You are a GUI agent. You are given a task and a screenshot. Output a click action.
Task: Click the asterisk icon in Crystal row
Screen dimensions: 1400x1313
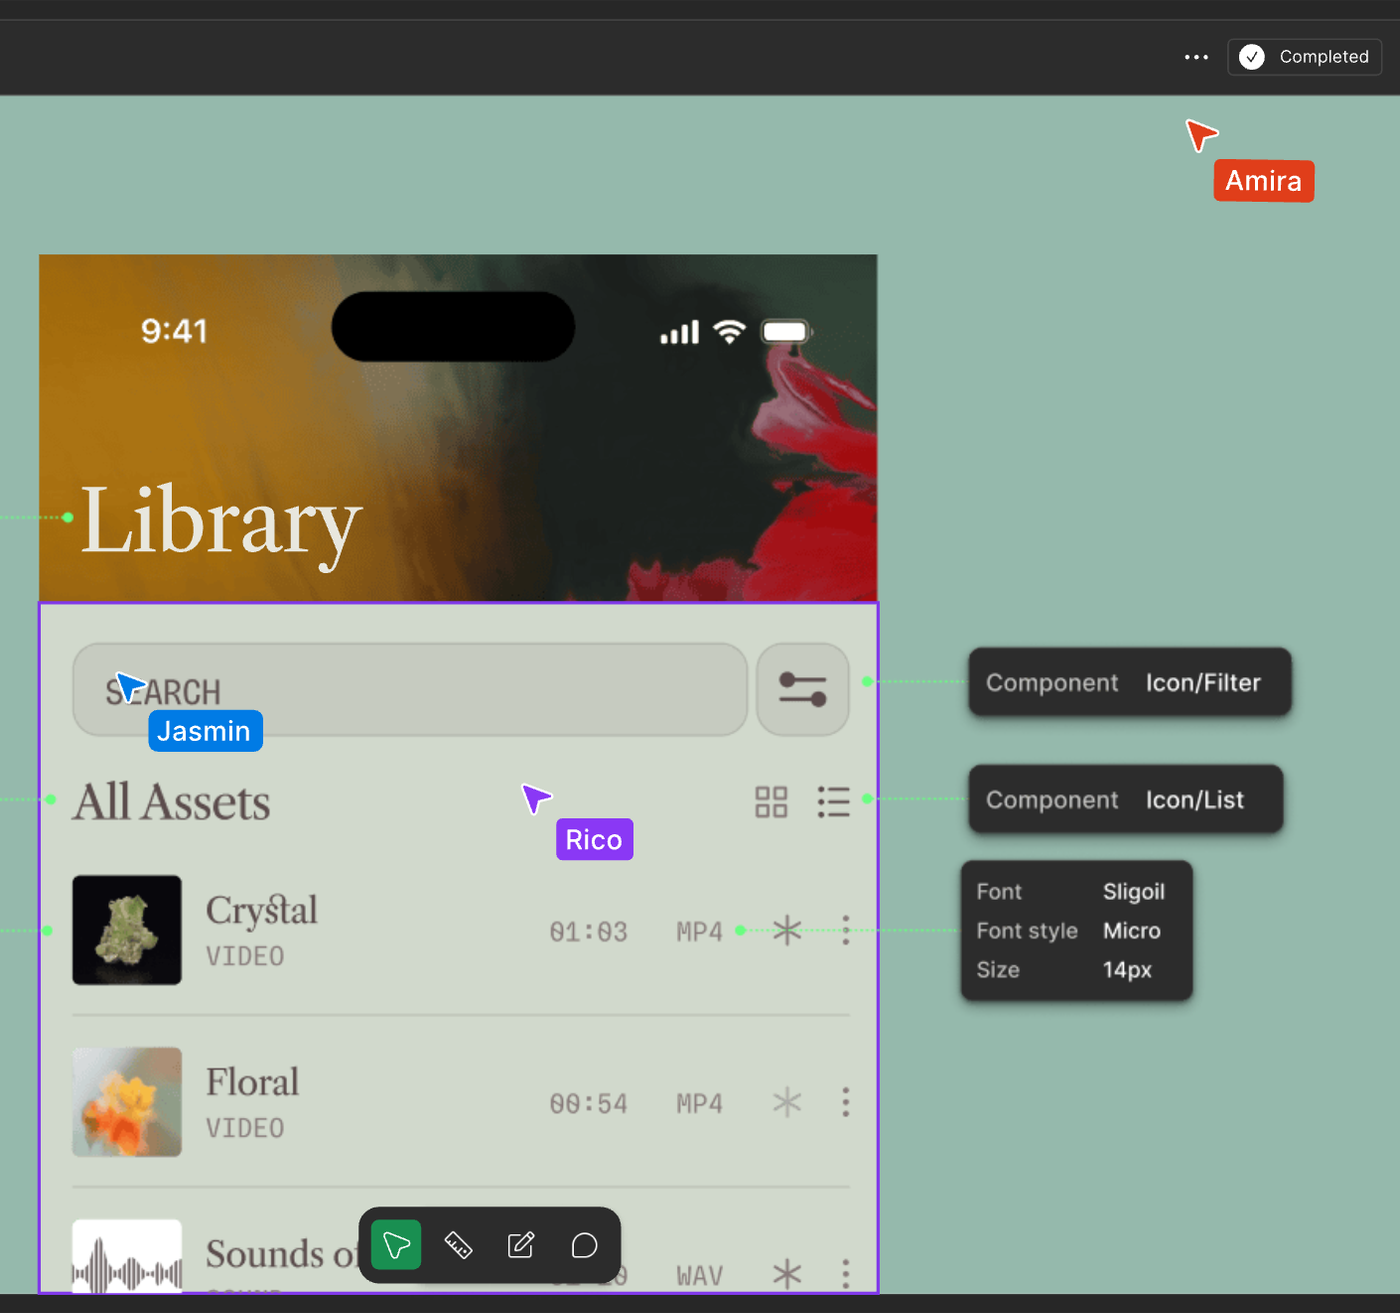787,930
